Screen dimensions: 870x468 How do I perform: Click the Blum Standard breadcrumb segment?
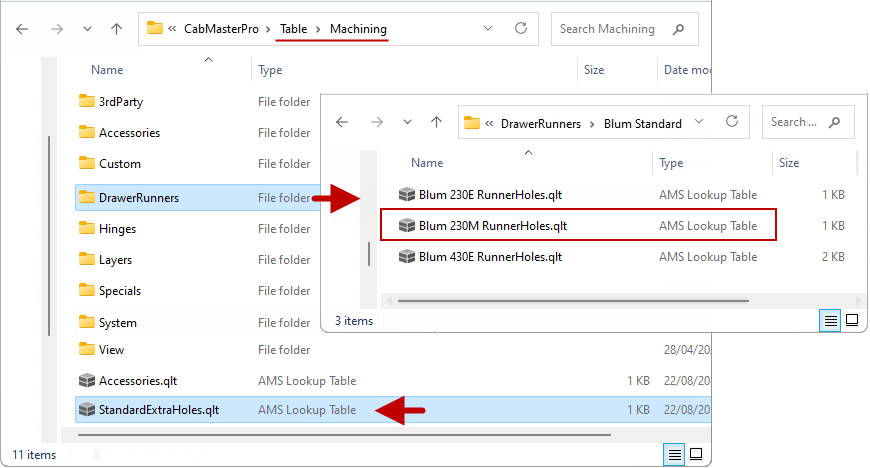tap(643, 124)
